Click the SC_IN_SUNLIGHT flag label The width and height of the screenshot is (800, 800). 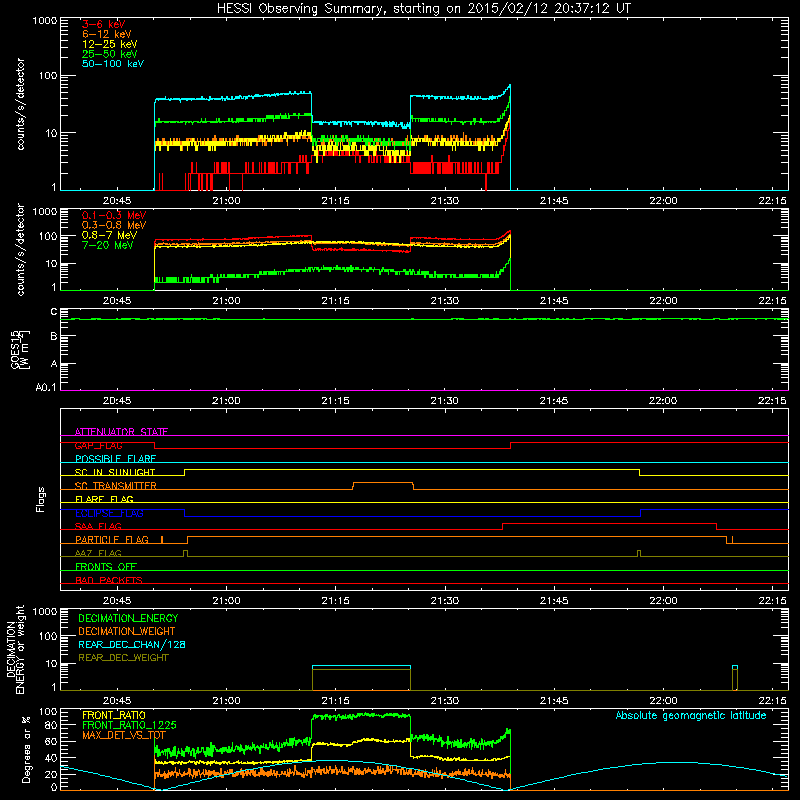coord(115,472)
